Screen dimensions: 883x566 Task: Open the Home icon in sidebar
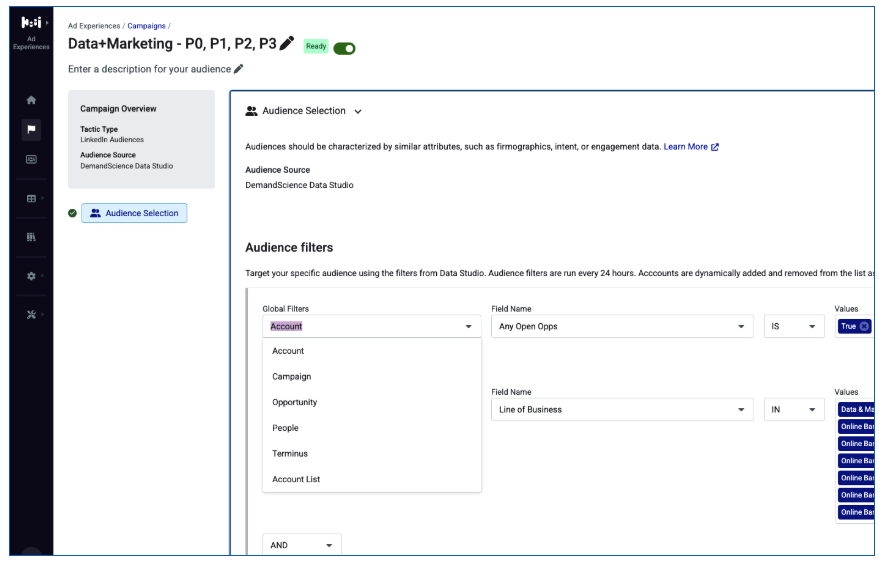pos(31,100)
